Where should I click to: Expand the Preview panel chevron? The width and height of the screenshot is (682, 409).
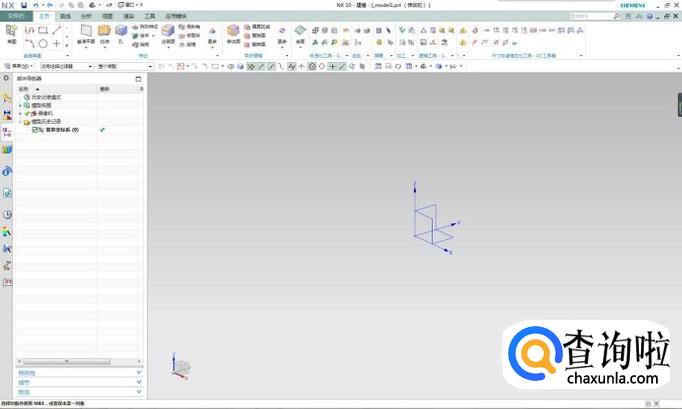click(139, 392)
